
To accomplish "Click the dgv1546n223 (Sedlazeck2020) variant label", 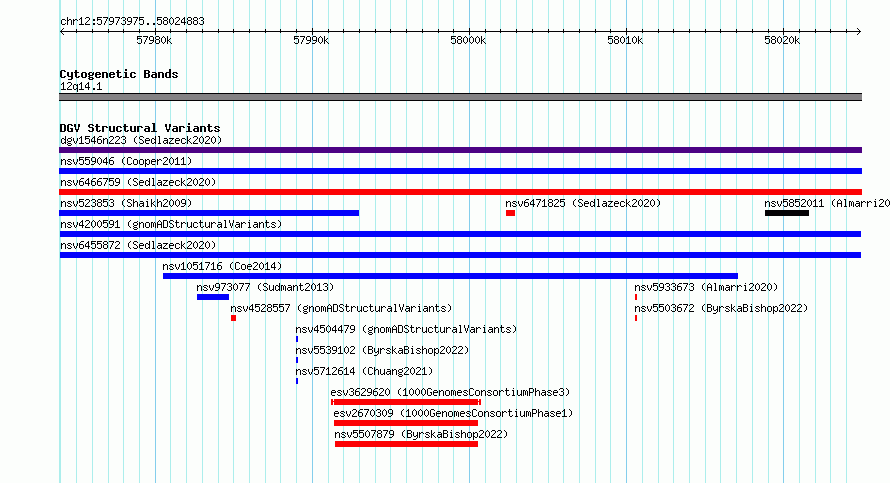I will [x=141, y=140].
